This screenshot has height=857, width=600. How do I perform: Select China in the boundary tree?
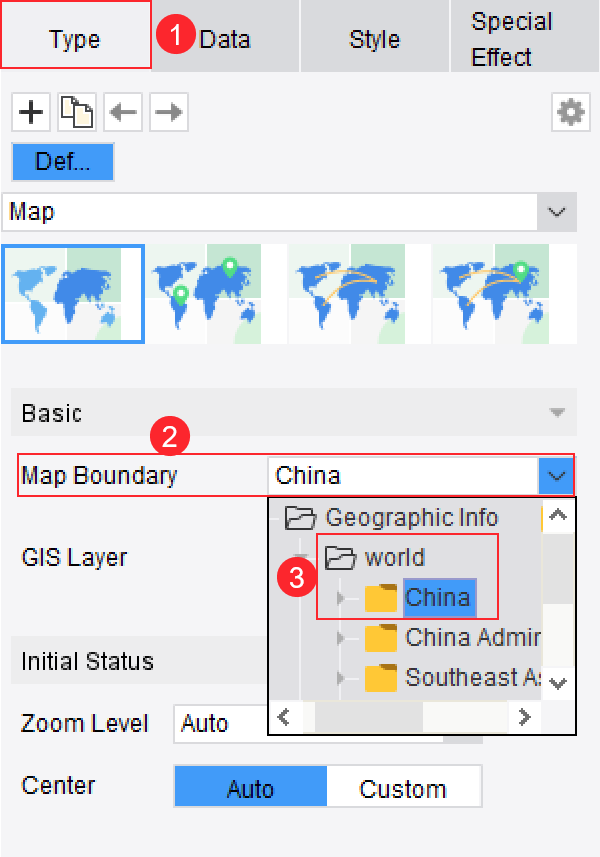pos(439,597)
